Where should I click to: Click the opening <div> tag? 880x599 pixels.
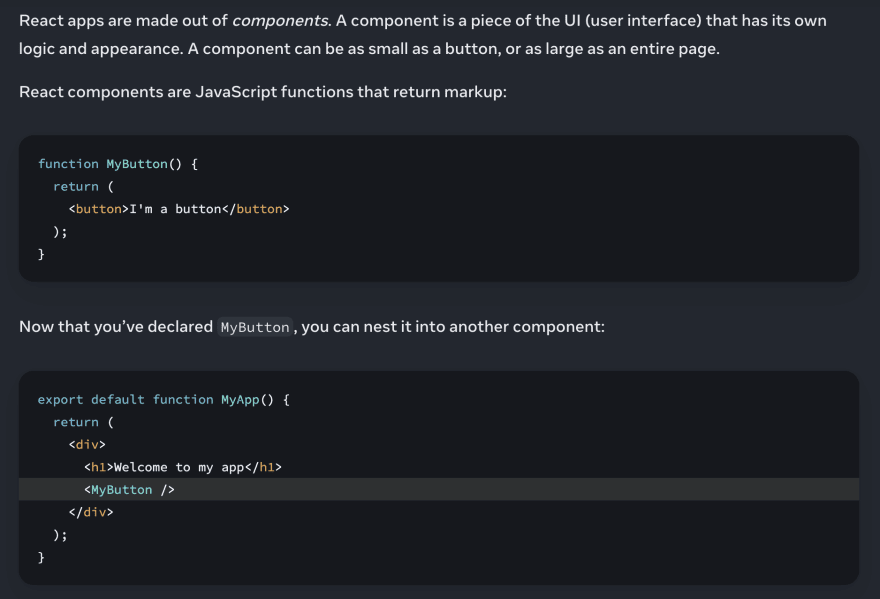(87, 445)
